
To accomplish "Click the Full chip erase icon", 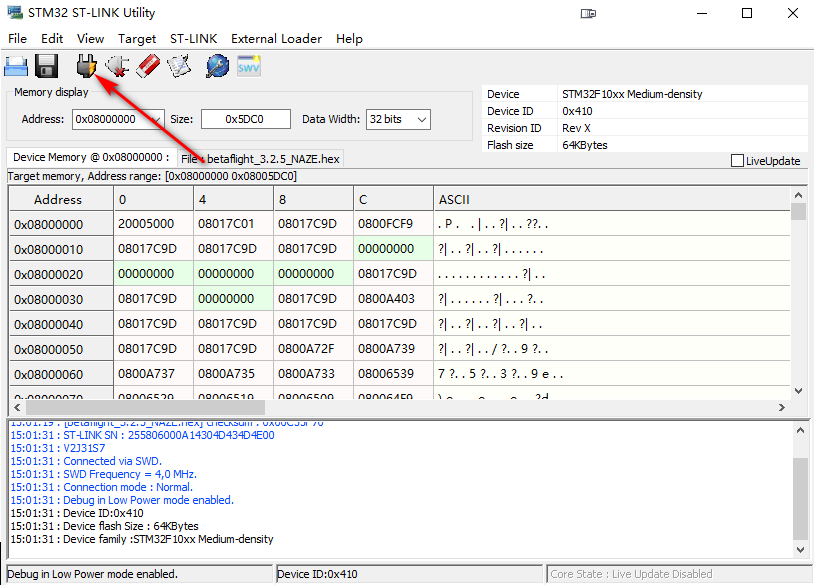I will coord(147,67).
